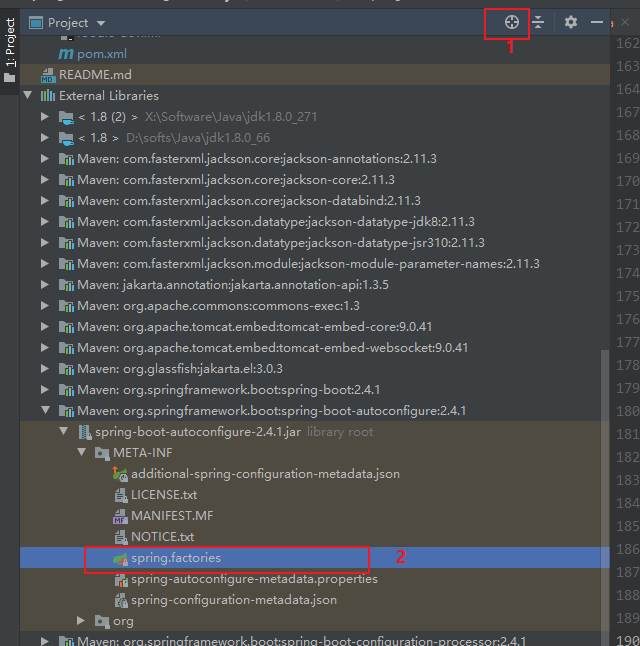This screenshot has width=640, height=646.
Task: Expand tomcat-embed-websocket:9.0.41 library
Action: click(x=45, y=348)
